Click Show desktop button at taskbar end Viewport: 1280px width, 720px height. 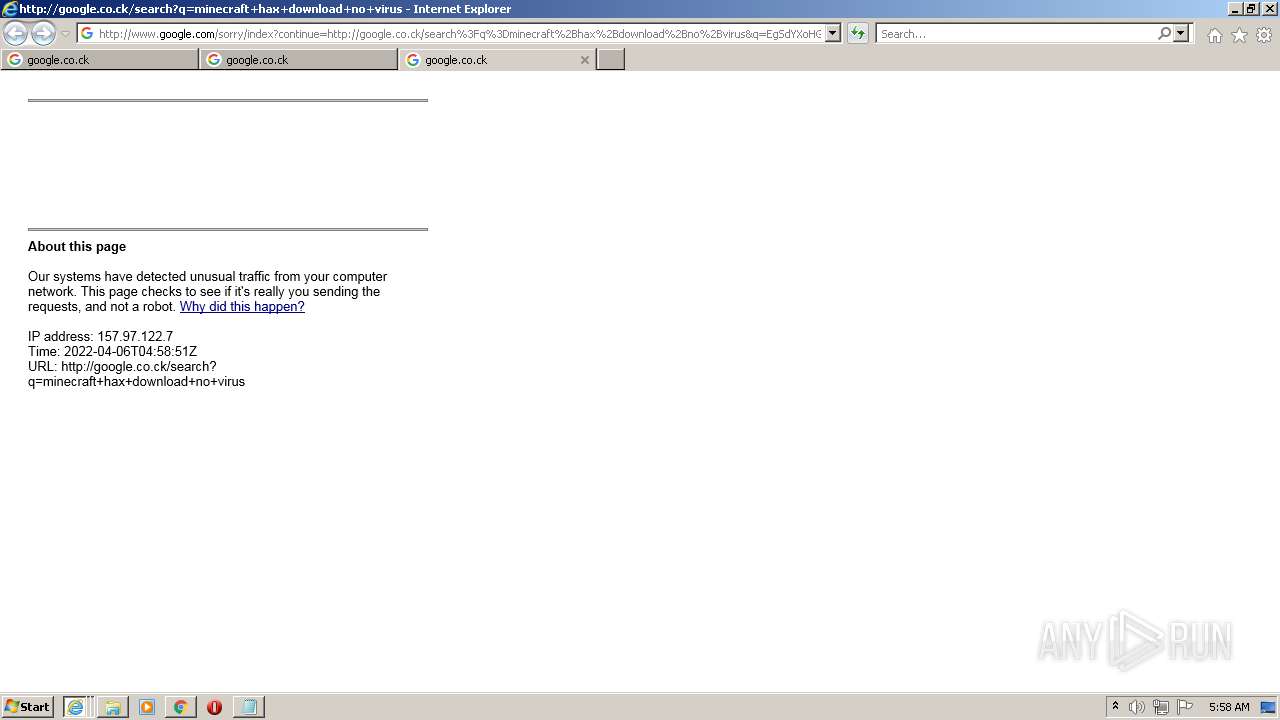click(1269, 707)
